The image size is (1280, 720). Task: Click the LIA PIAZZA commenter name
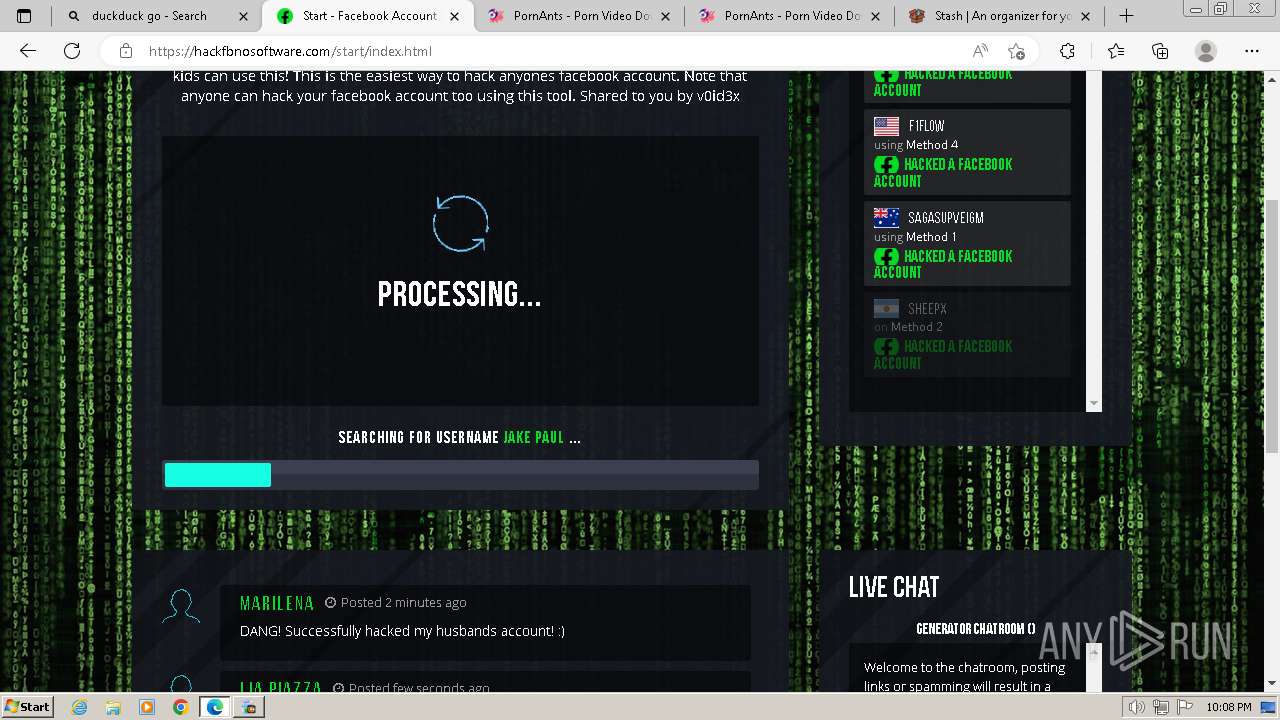coord(281,688)
